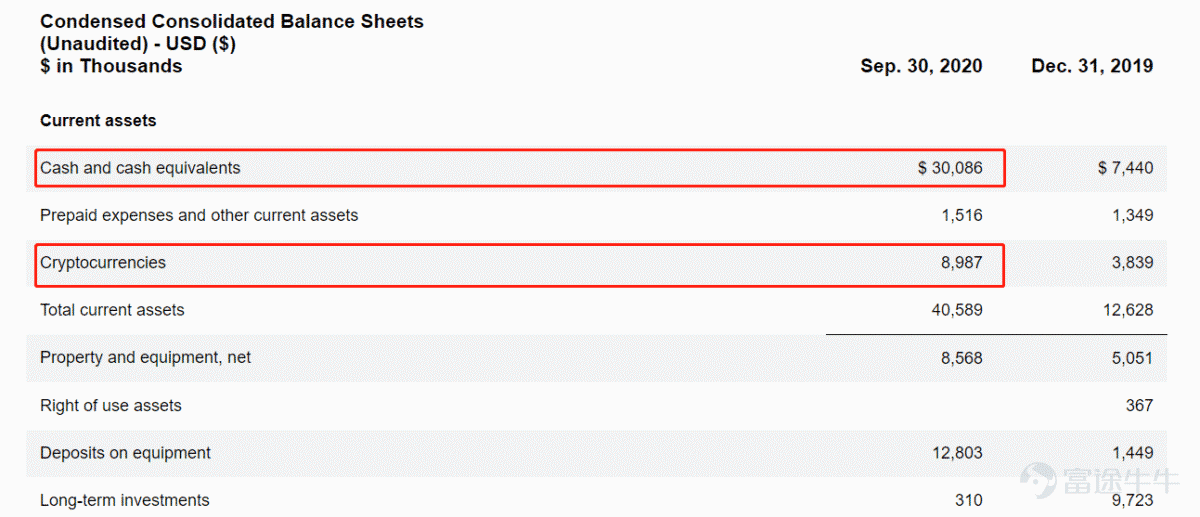
Task: Click the Sep. 30, 2020 column header
Action: click(x=921, y=66)
